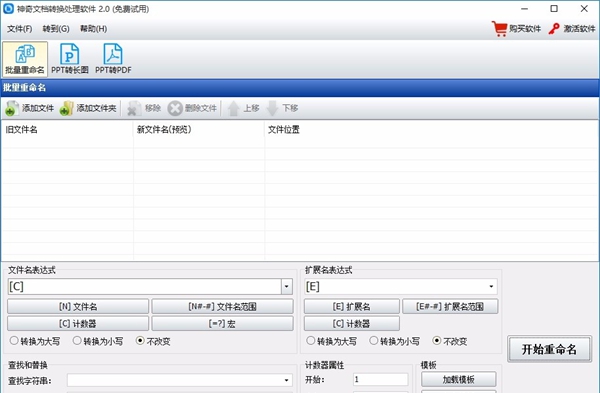Select extension 转换为大写 radio button
600x393 pixels.
pyautogui.click(x=311, y=340)
